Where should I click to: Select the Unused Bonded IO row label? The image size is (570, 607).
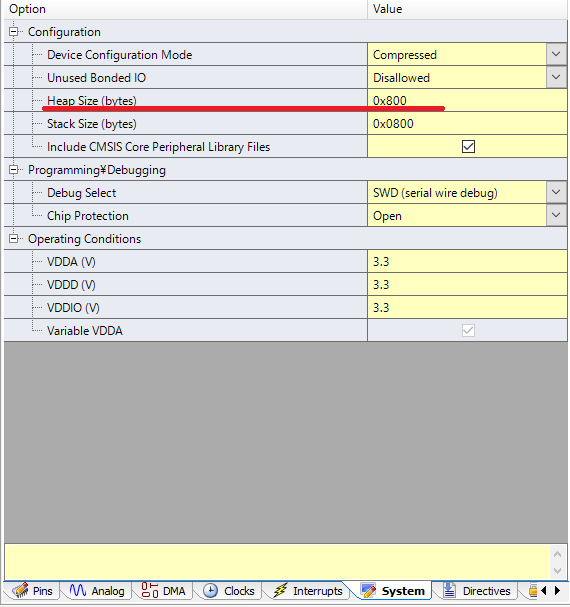(x=96, y=78)
